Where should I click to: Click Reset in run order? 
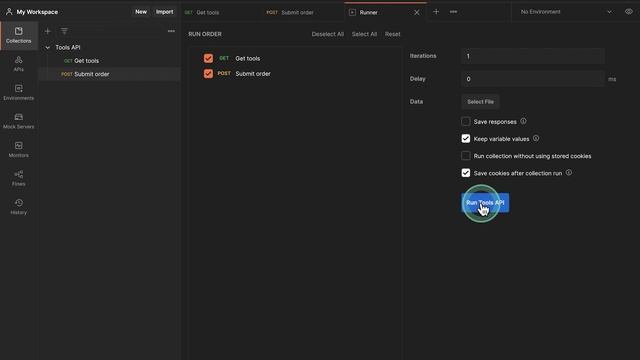[393, 34]
